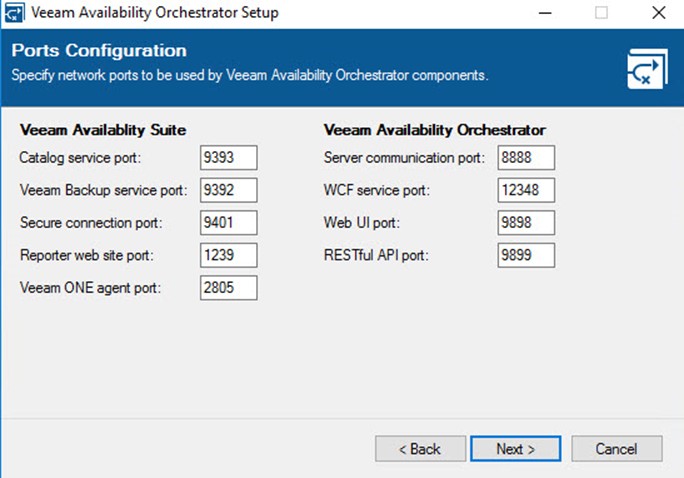Viewport: 684px width, 478px height.
Task: Click the Veeam Availablity Suite section label
Action: coord(103,130)
